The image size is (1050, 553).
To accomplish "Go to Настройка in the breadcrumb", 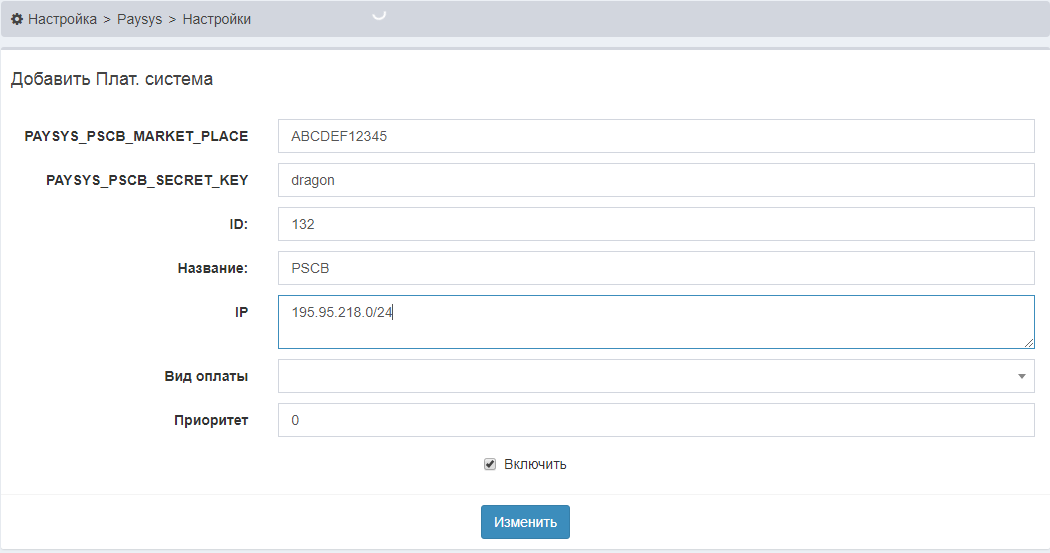I will coord(62,19).
